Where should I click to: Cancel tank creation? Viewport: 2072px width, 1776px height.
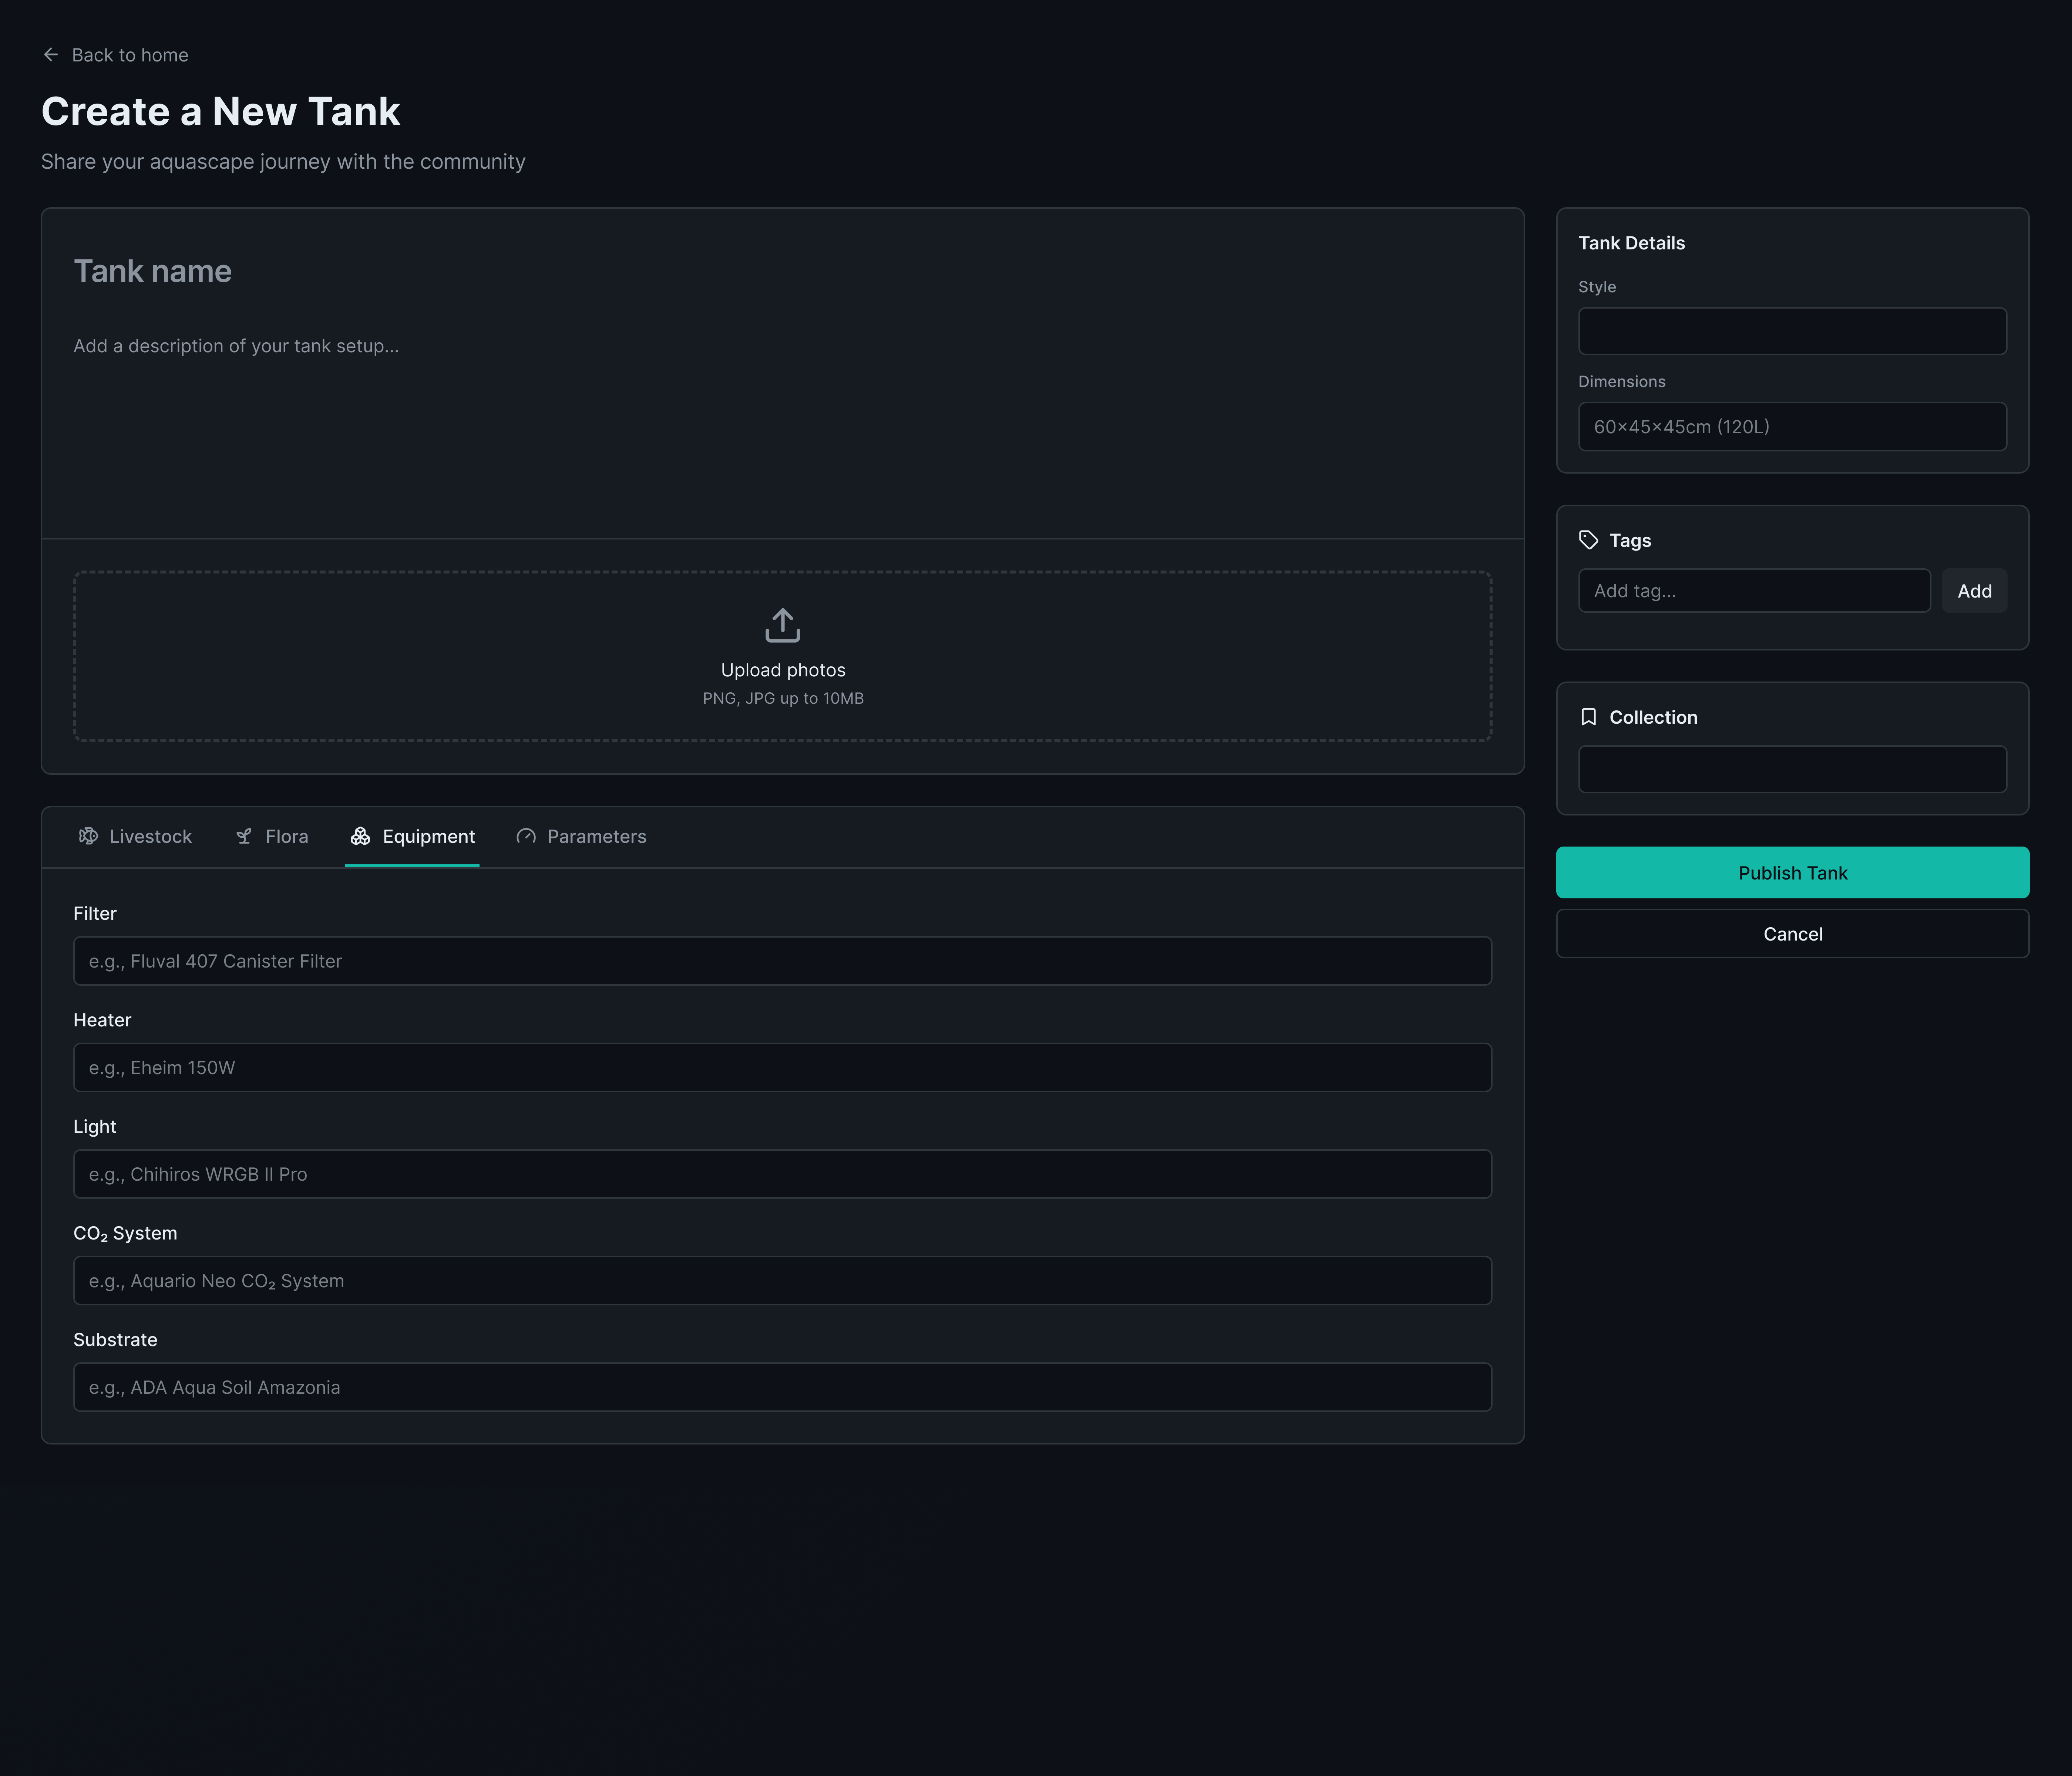[x=1792, y=934]
